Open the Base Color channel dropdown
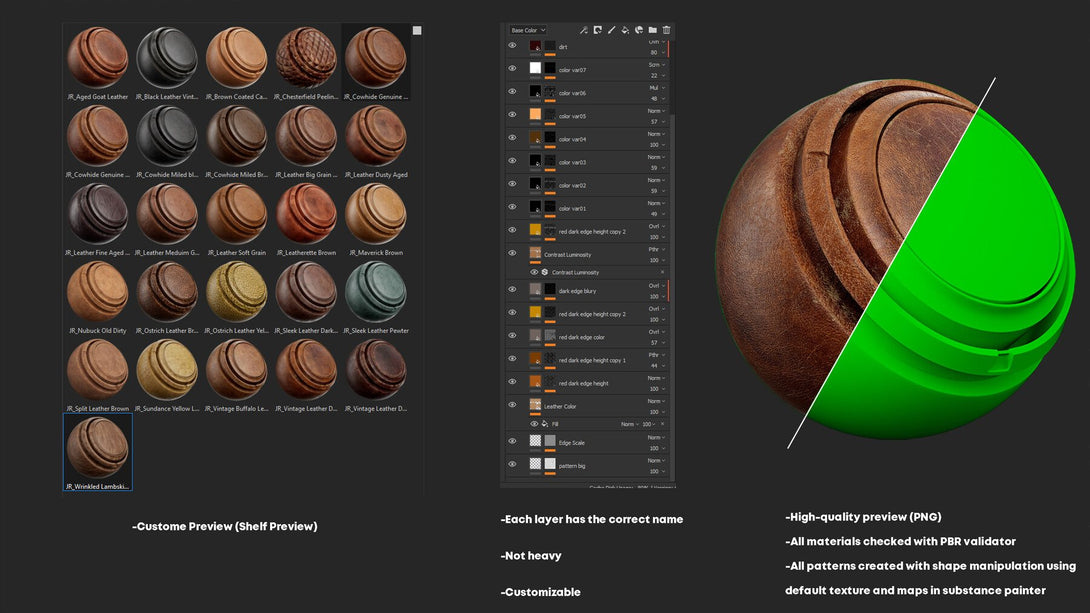 coord(528,30)
